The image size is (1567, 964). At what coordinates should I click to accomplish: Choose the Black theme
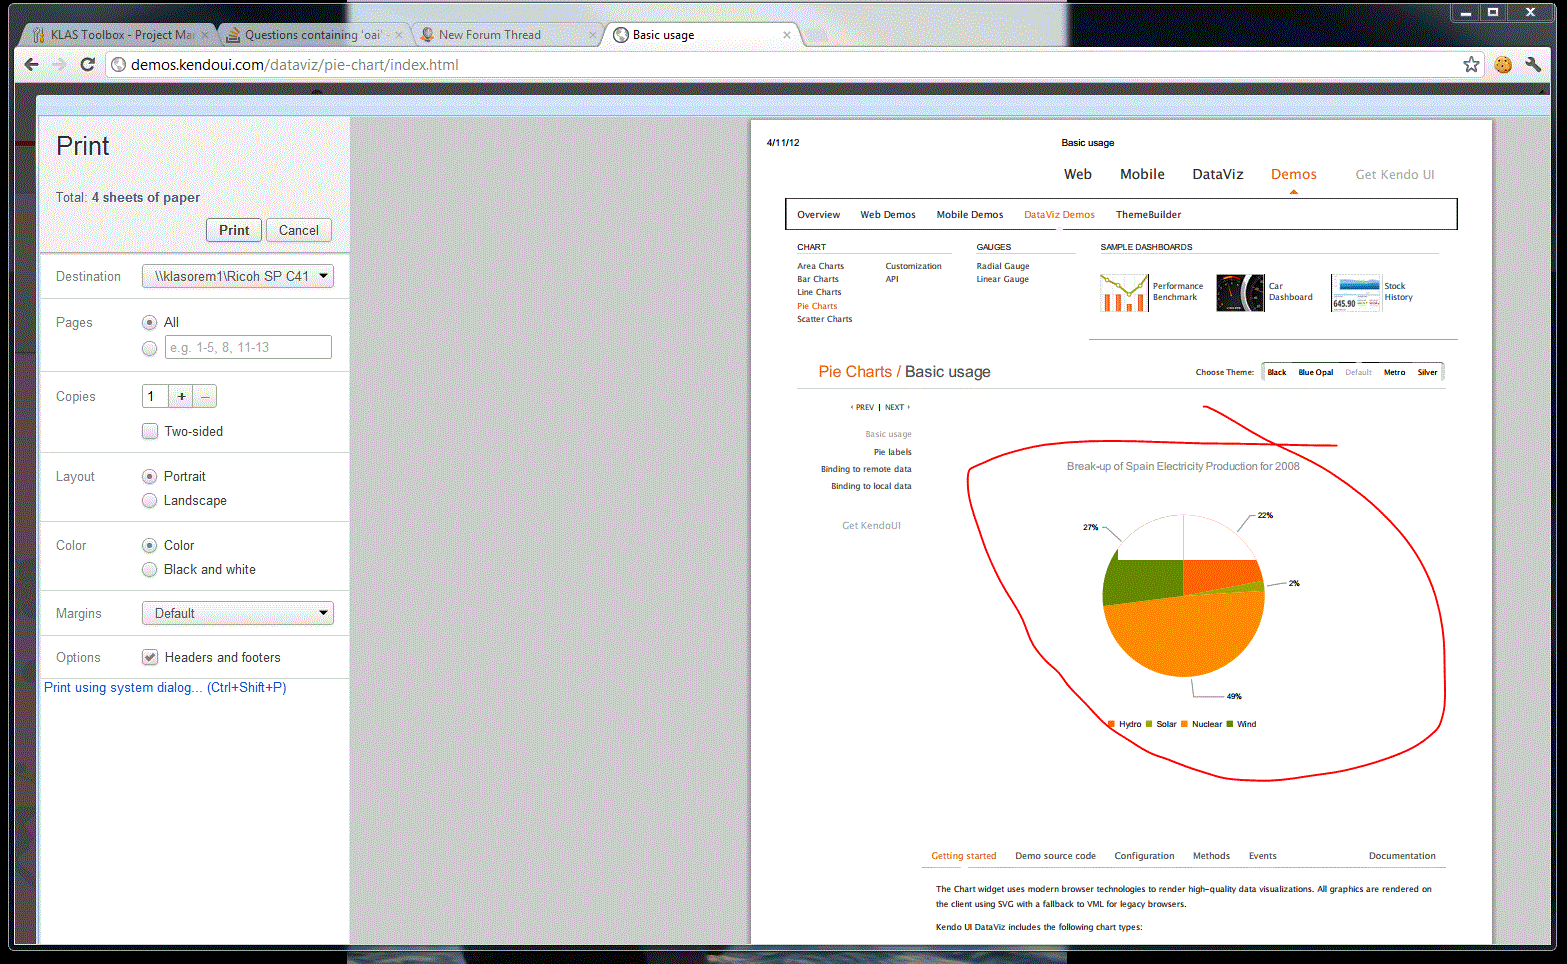(x=1277, y=372)
